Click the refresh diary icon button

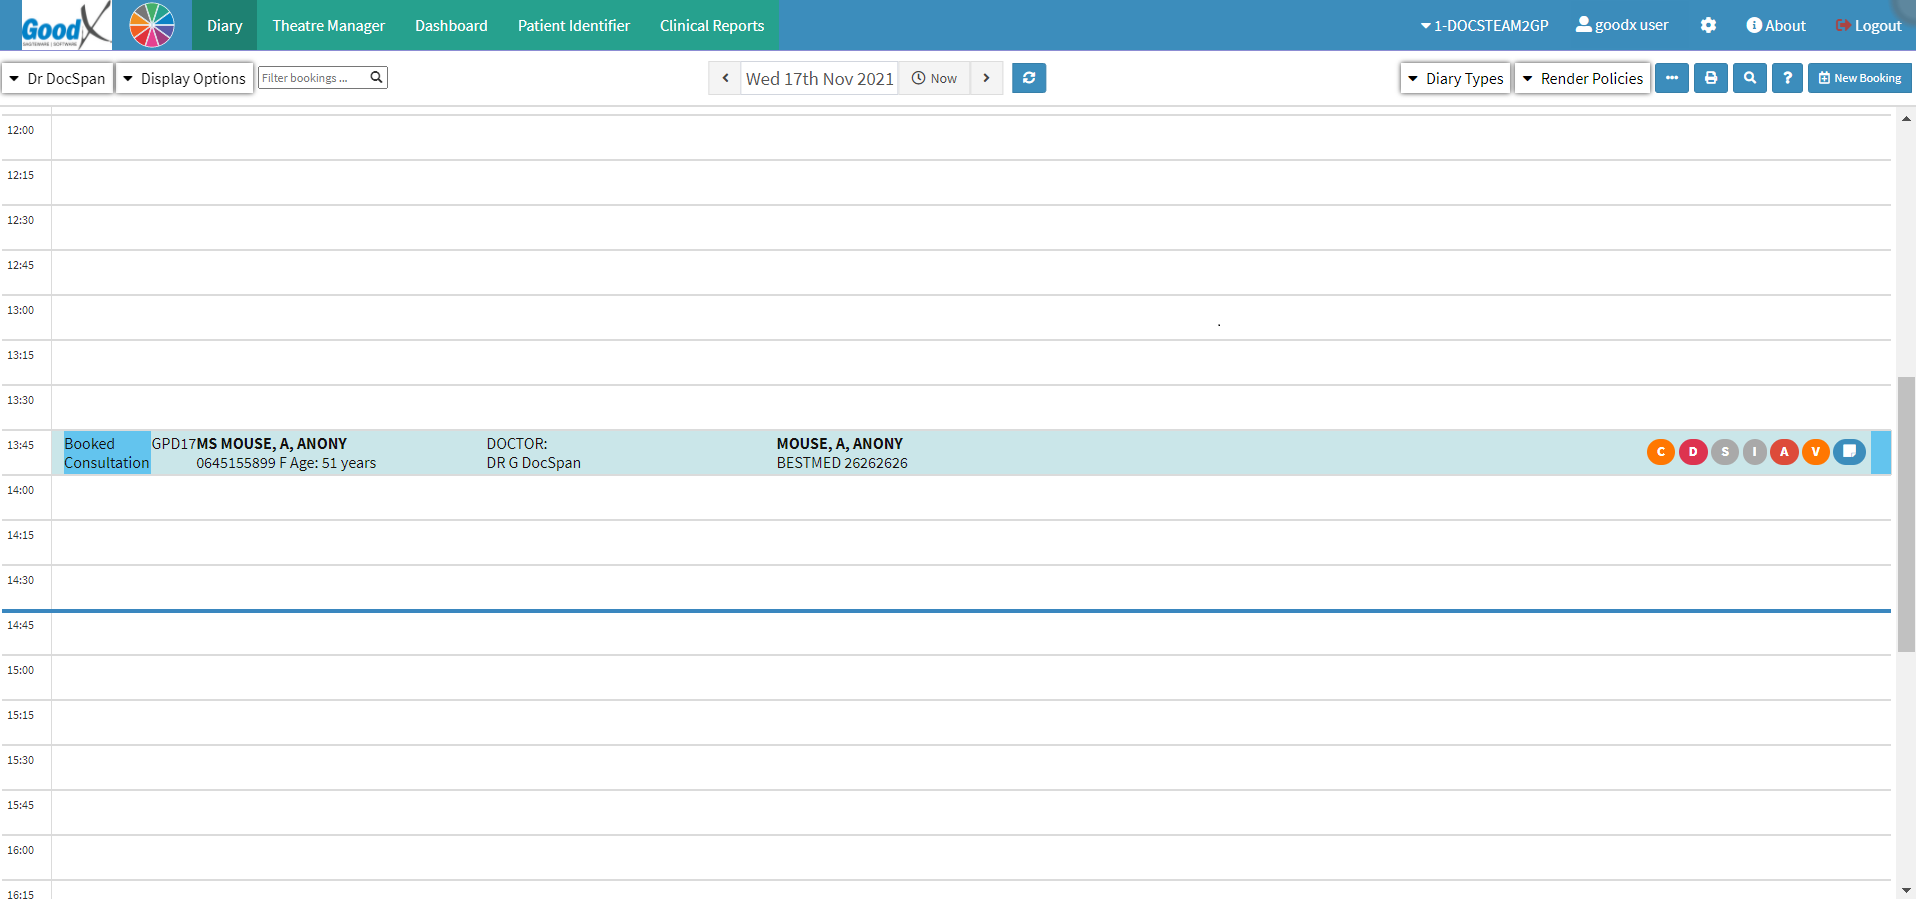tap(1028, 78)
